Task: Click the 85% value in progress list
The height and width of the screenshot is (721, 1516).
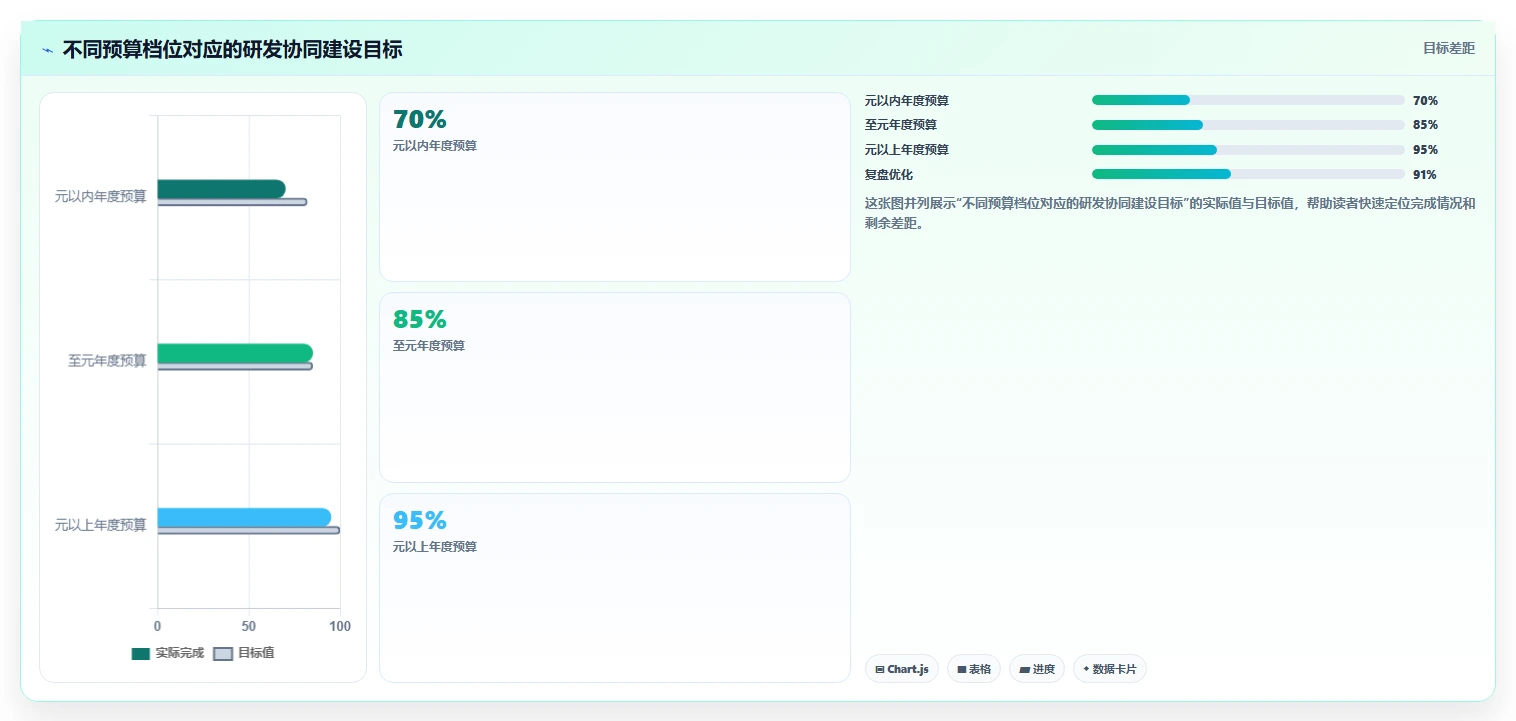Action: [x=1425, y=125]
